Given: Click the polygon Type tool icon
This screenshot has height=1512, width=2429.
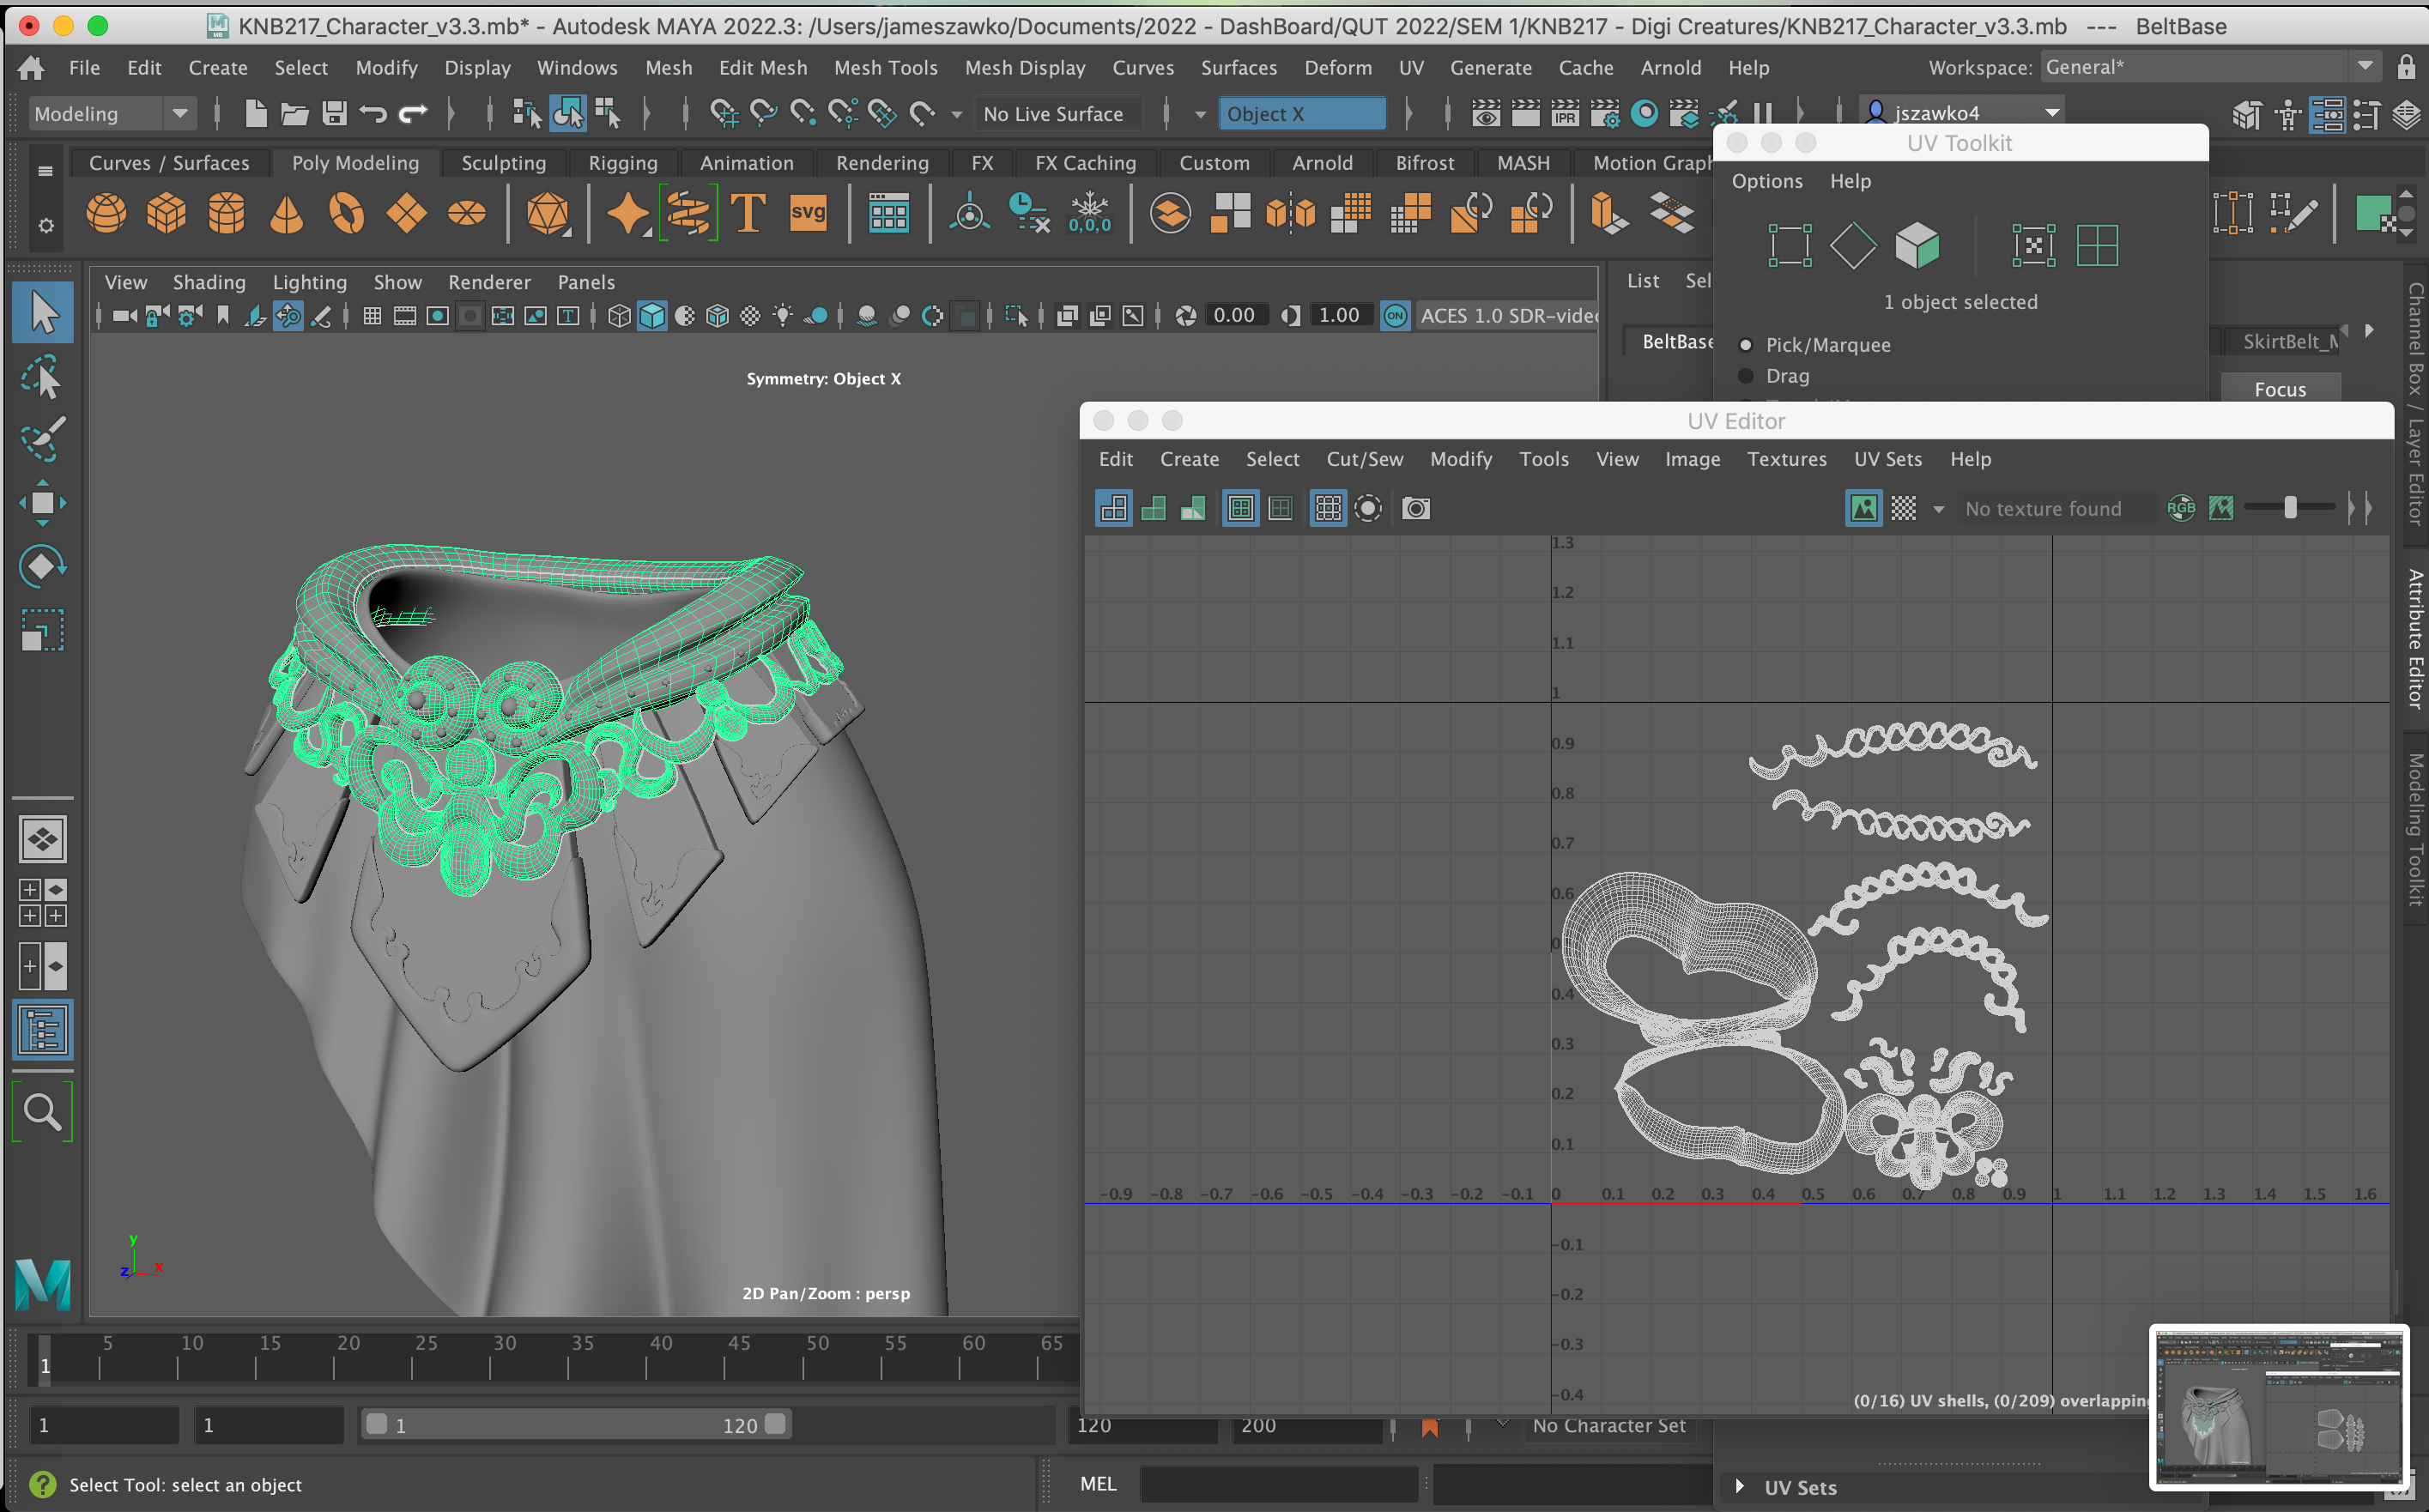Looking at the screenshot, I should pos(748,213).
